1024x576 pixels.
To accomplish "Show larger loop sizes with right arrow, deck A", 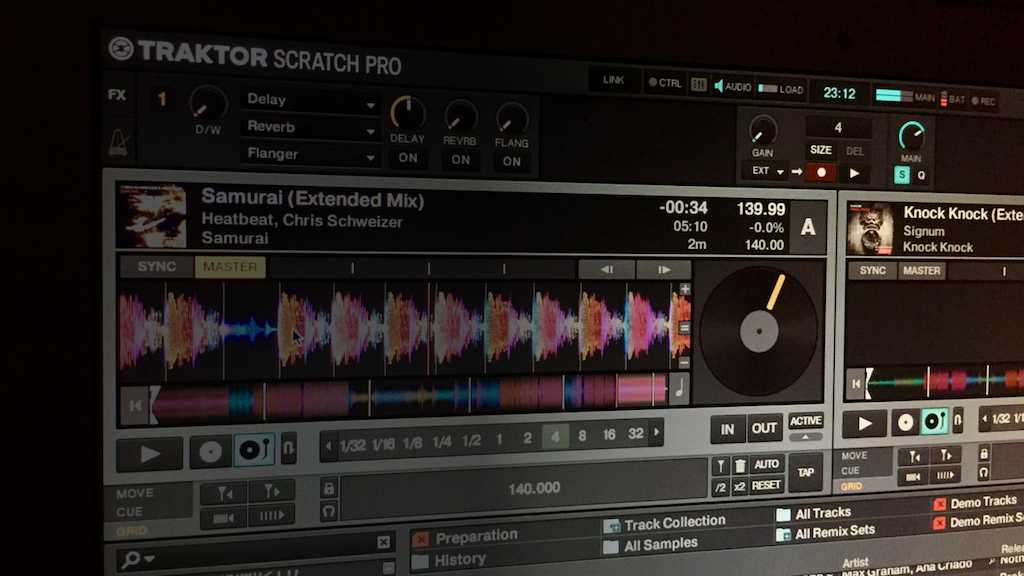I will click(x=656, y=432).
